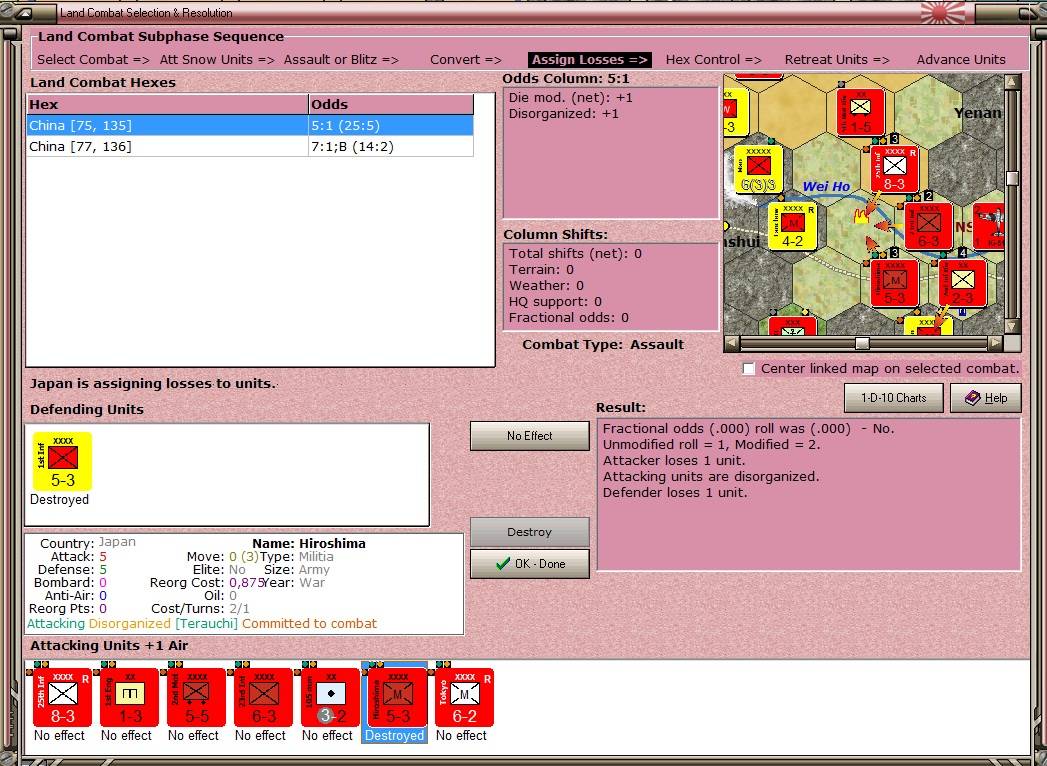Click the map horizontal scrollbar thumb
1047x766 pixels.
pyautogui.click(x=862, y=343)
